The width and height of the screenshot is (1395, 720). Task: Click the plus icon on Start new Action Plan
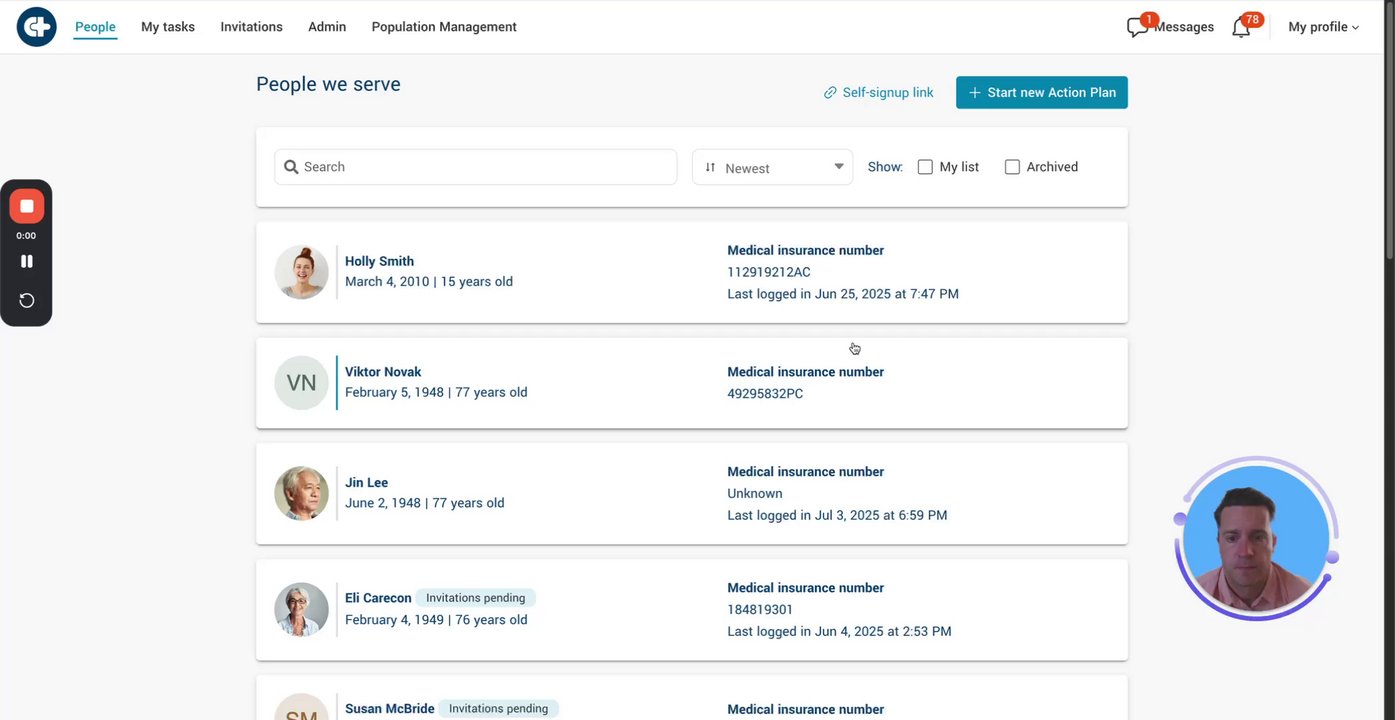click(x=975, y=93)
